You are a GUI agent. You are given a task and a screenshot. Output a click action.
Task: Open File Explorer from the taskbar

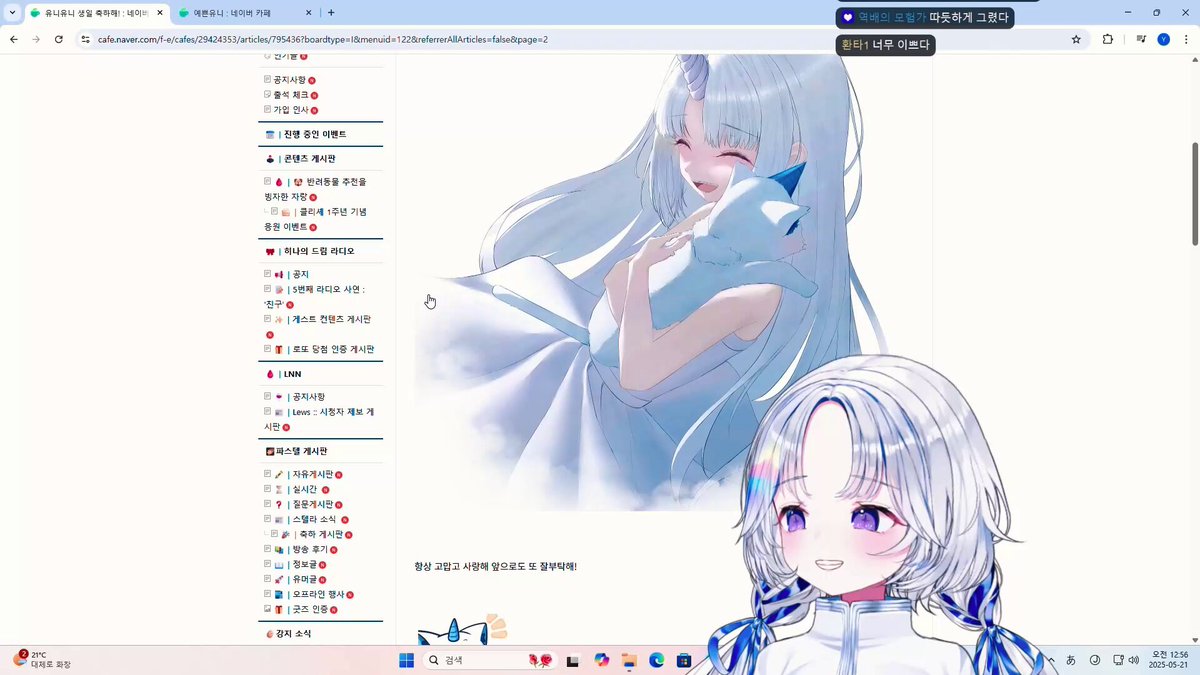[x=629, y=660]
